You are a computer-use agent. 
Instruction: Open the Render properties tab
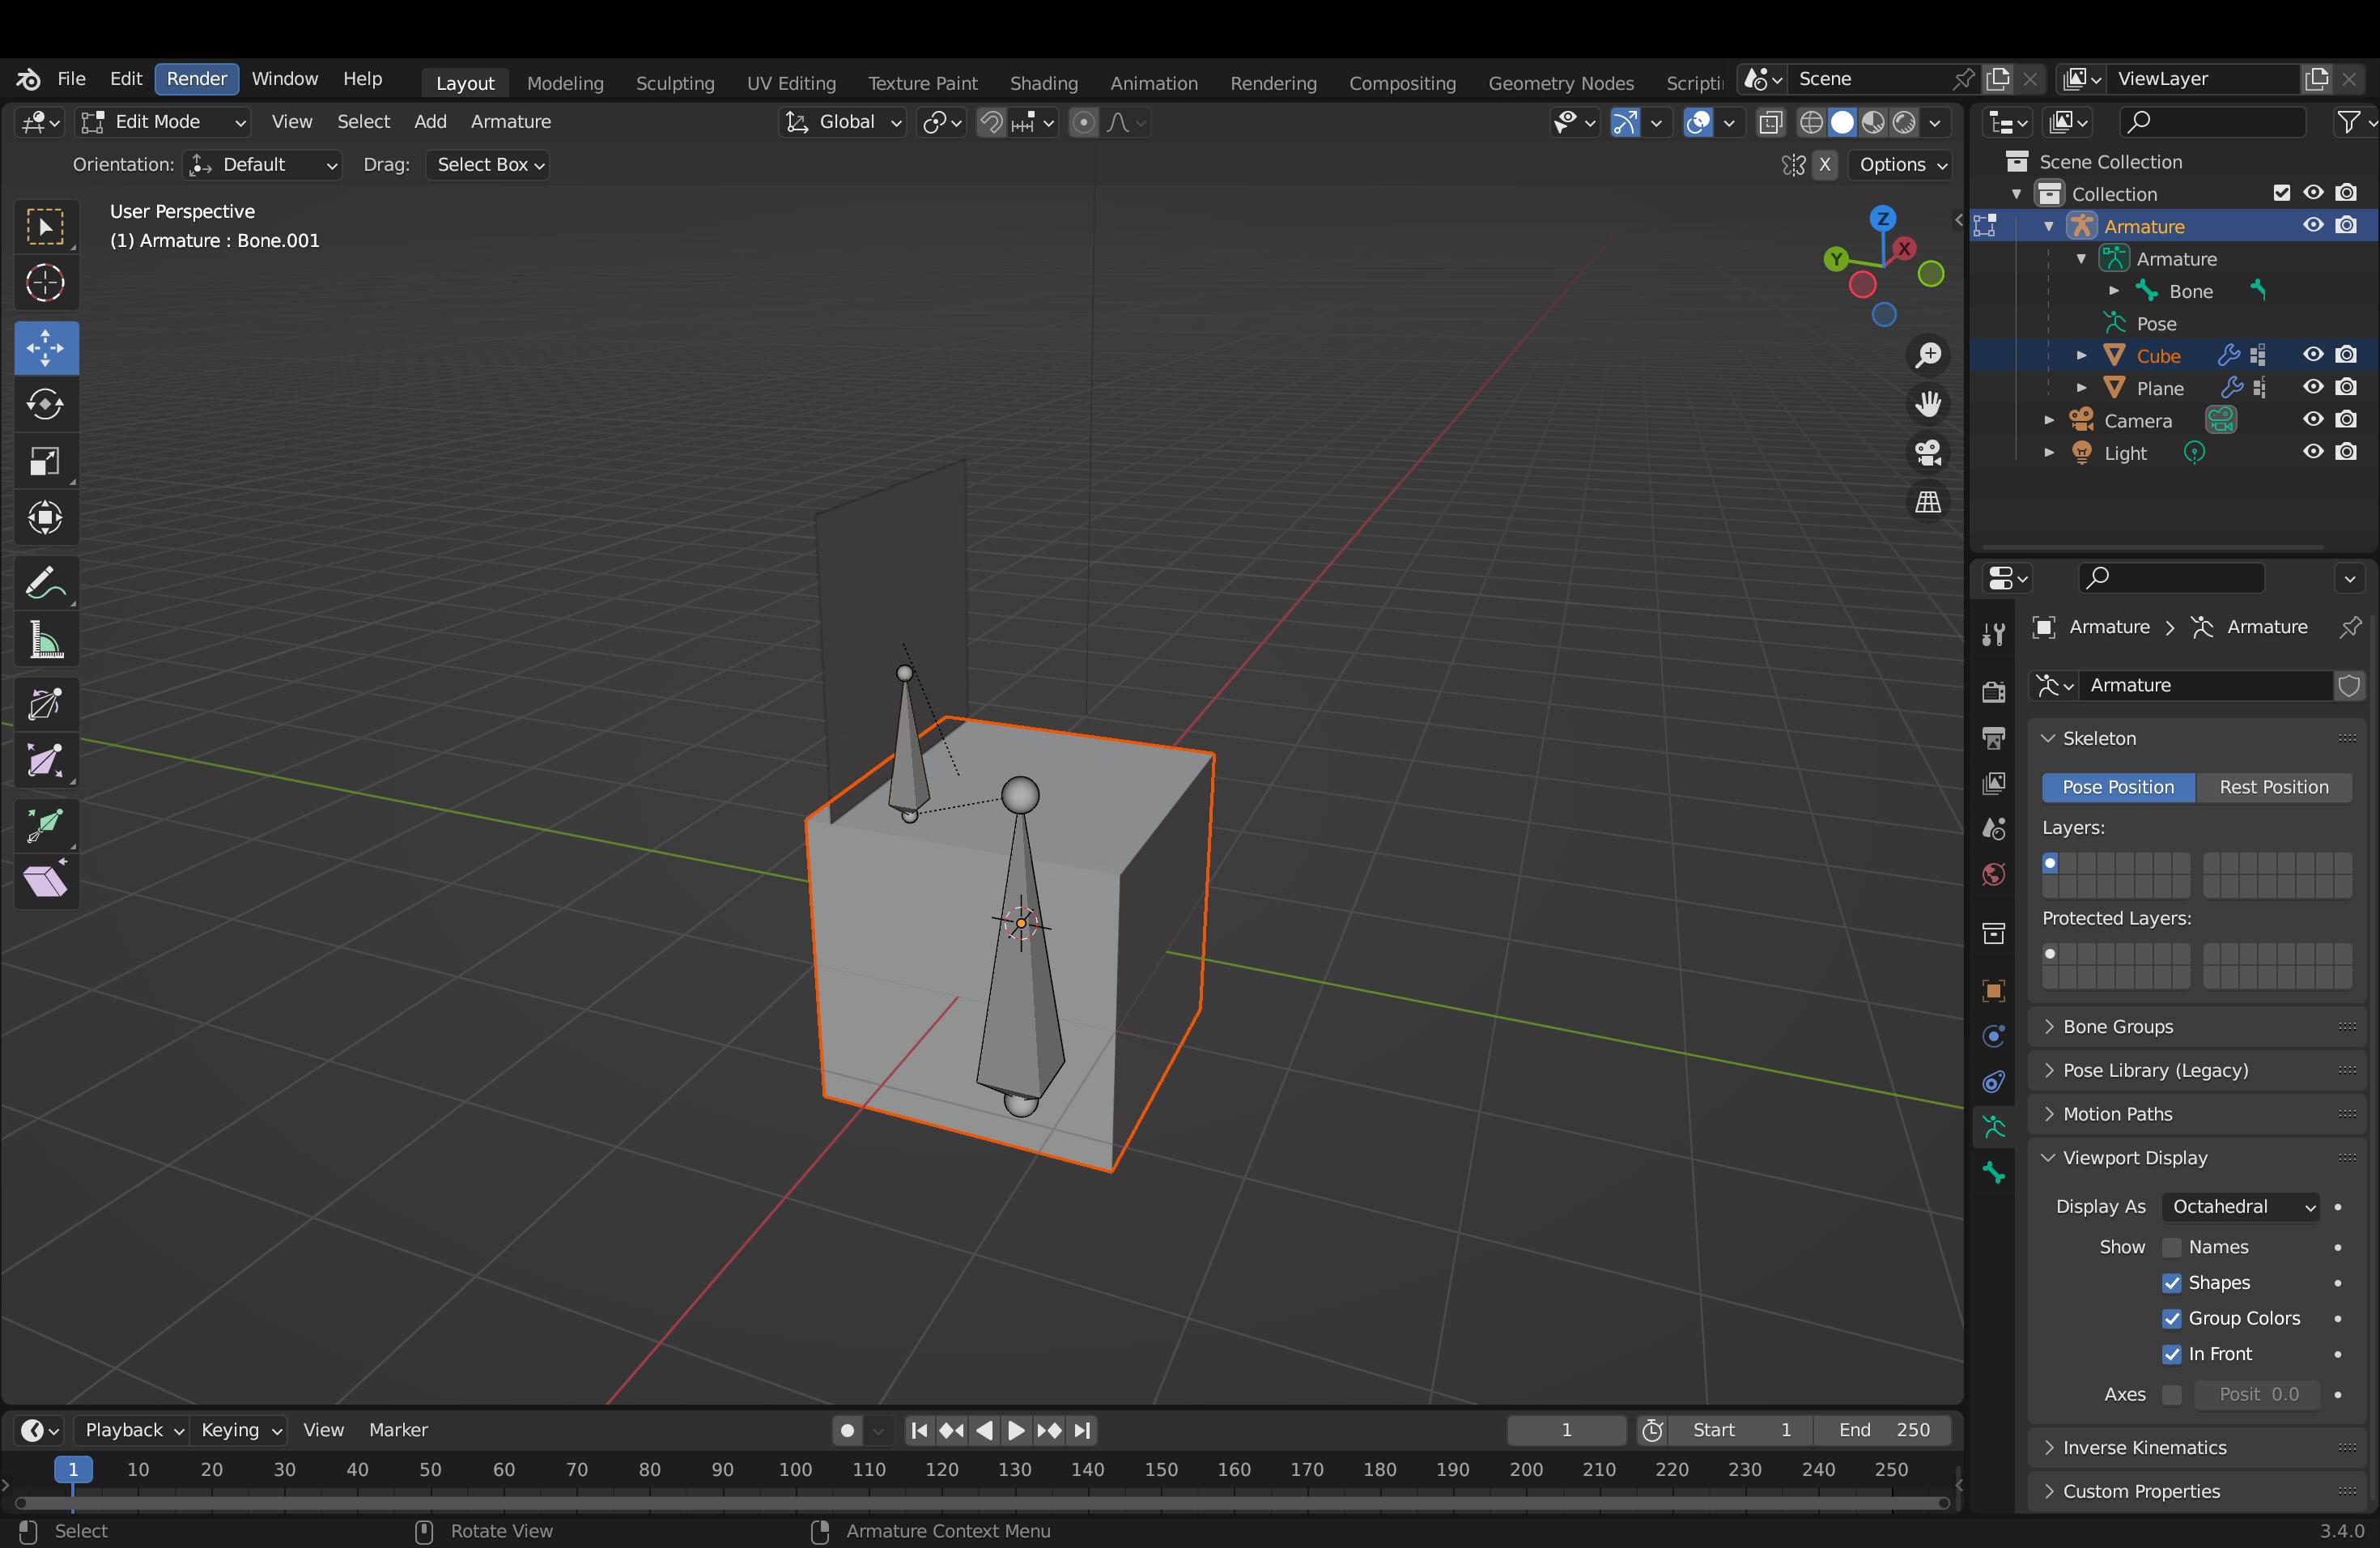(x=1994, y=691)
